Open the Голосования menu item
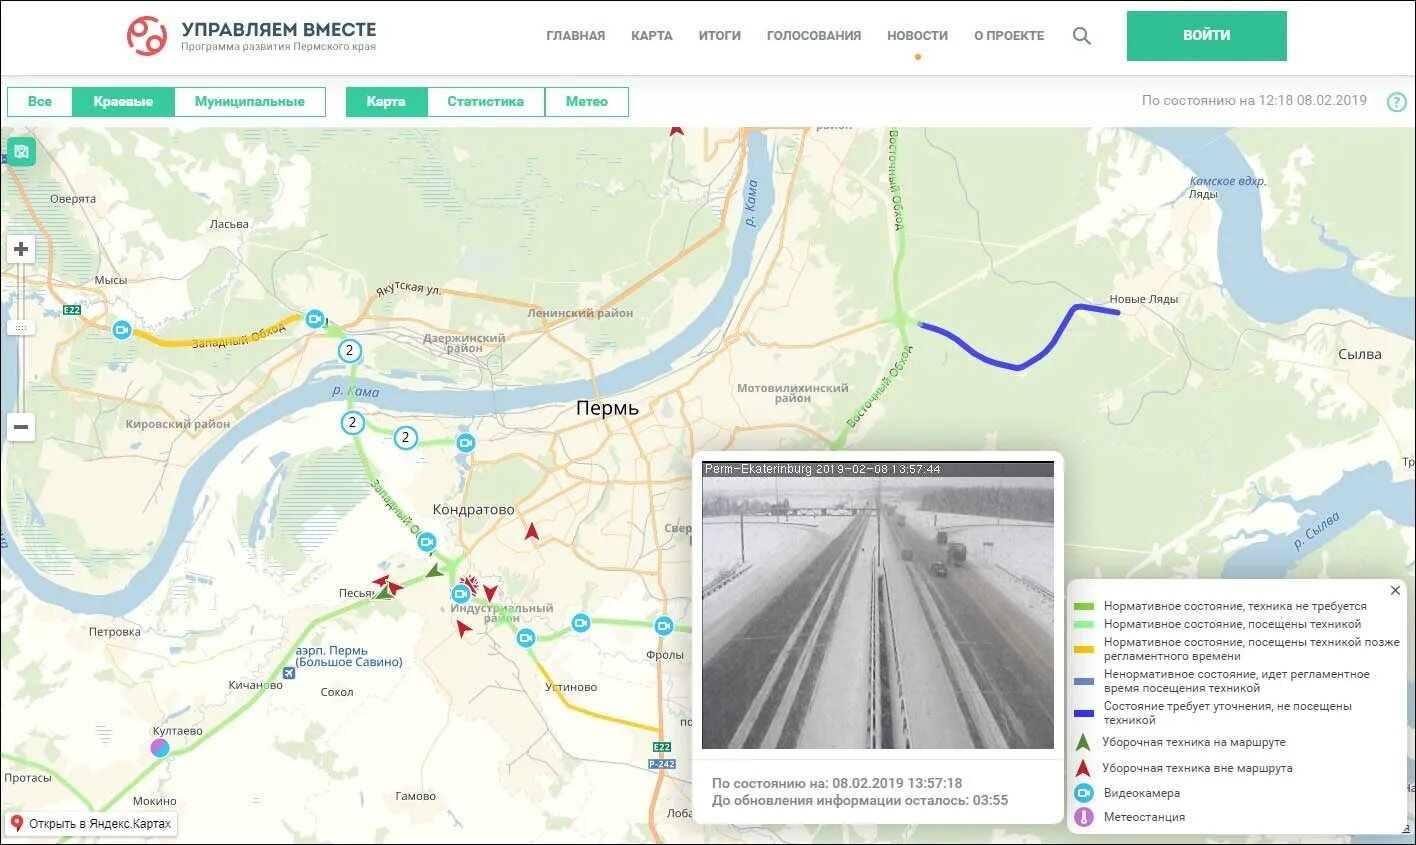This screenshot has width=1416, height=845. (814, 36)
